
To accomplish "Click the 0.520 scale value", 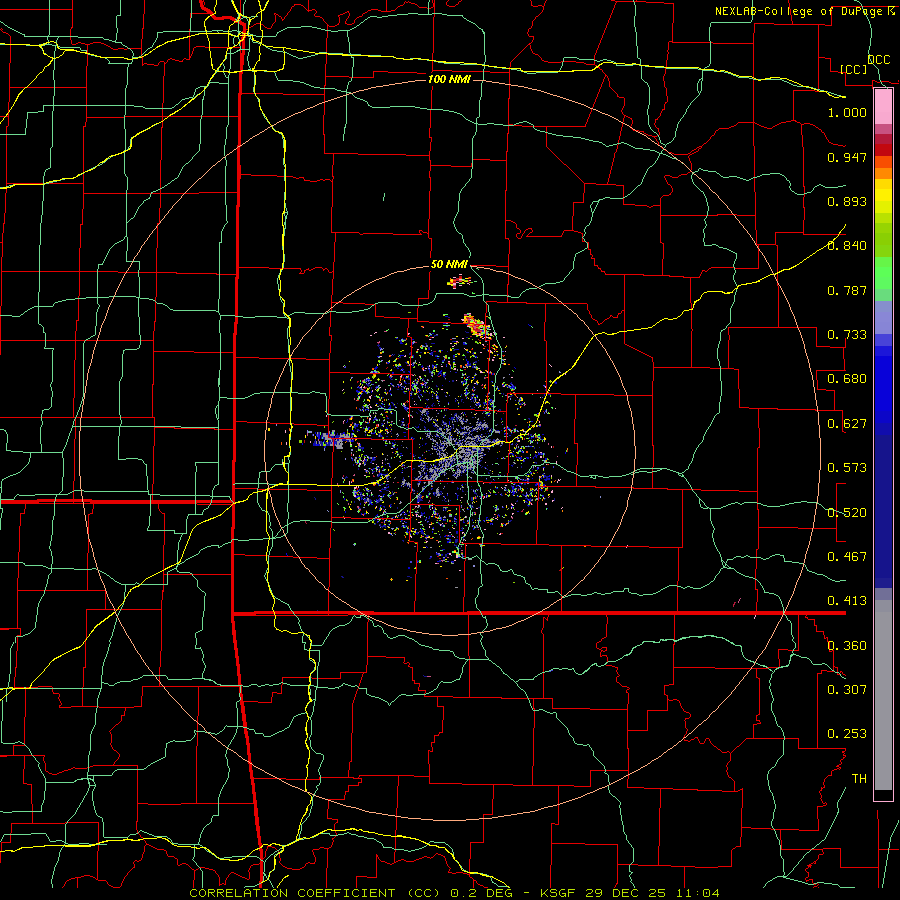I will [x=847, y=513].
